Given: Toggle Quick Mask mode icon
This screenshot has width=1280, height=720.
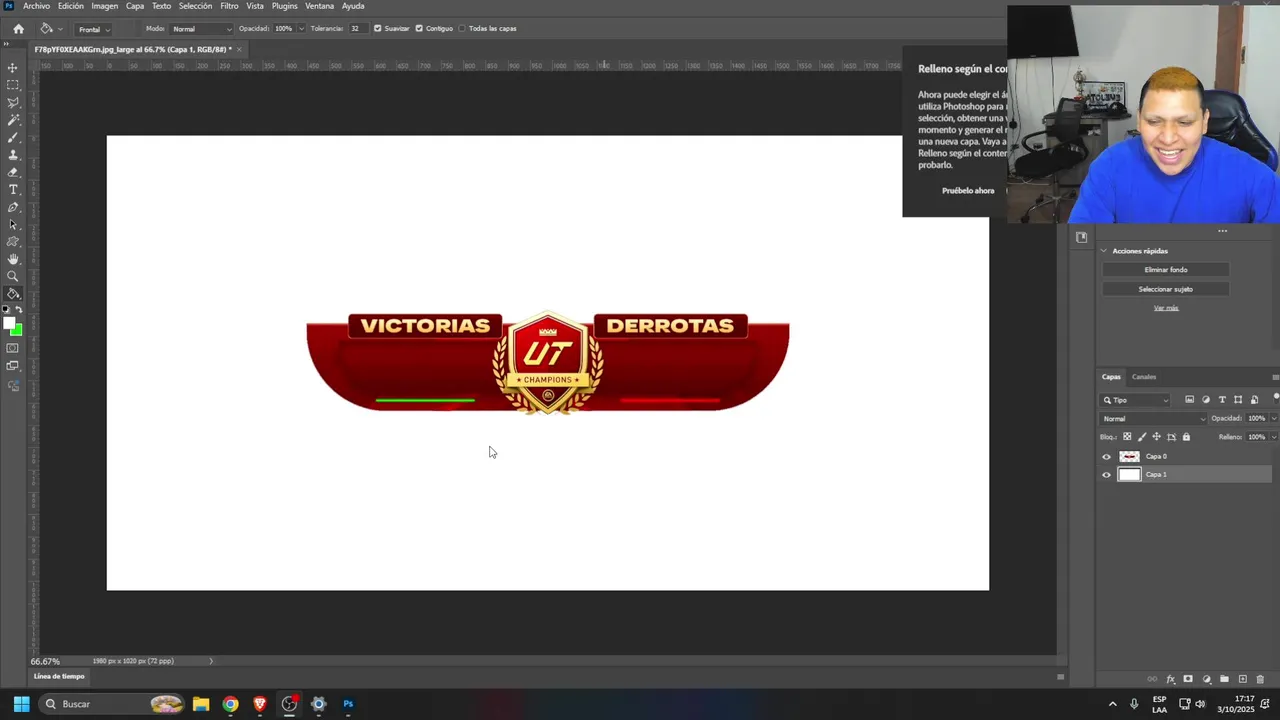Looking at the screenshot, I should pos(13,348).
